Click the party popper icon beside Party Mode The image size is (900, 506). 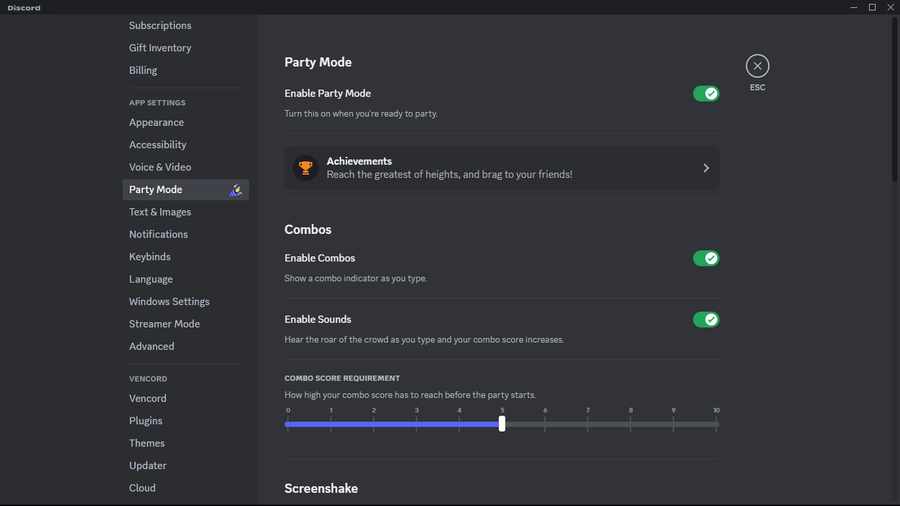(235, 190)
